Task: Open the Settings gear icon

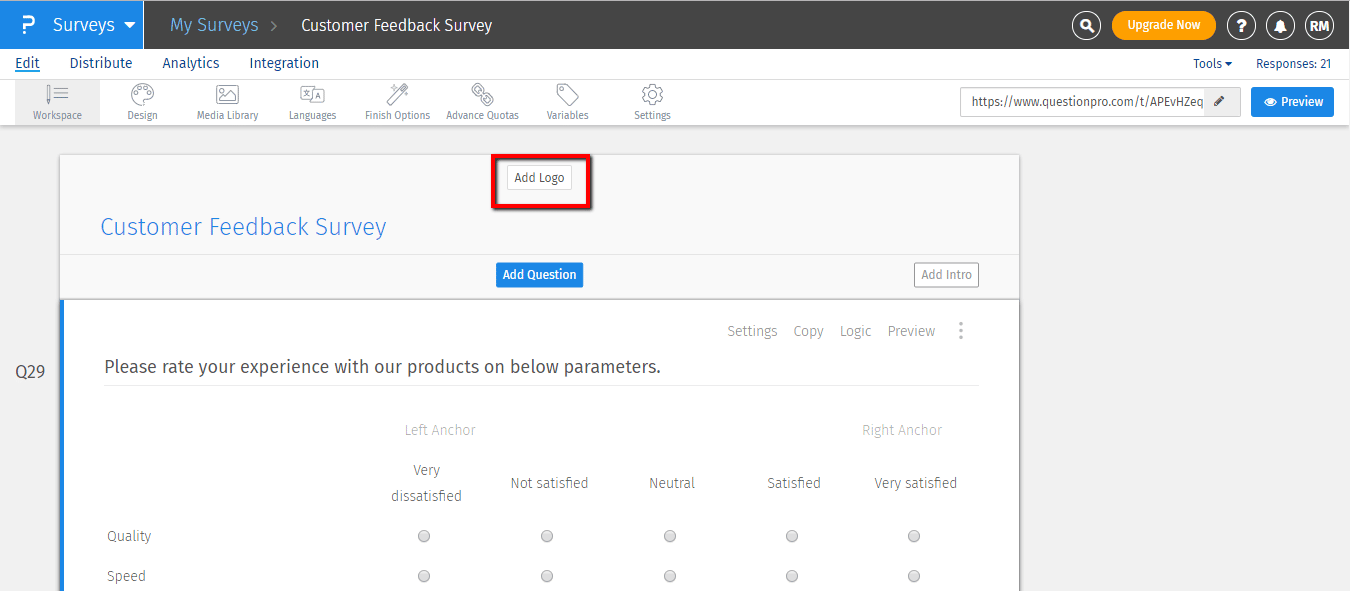Action: tap(652, 95)
